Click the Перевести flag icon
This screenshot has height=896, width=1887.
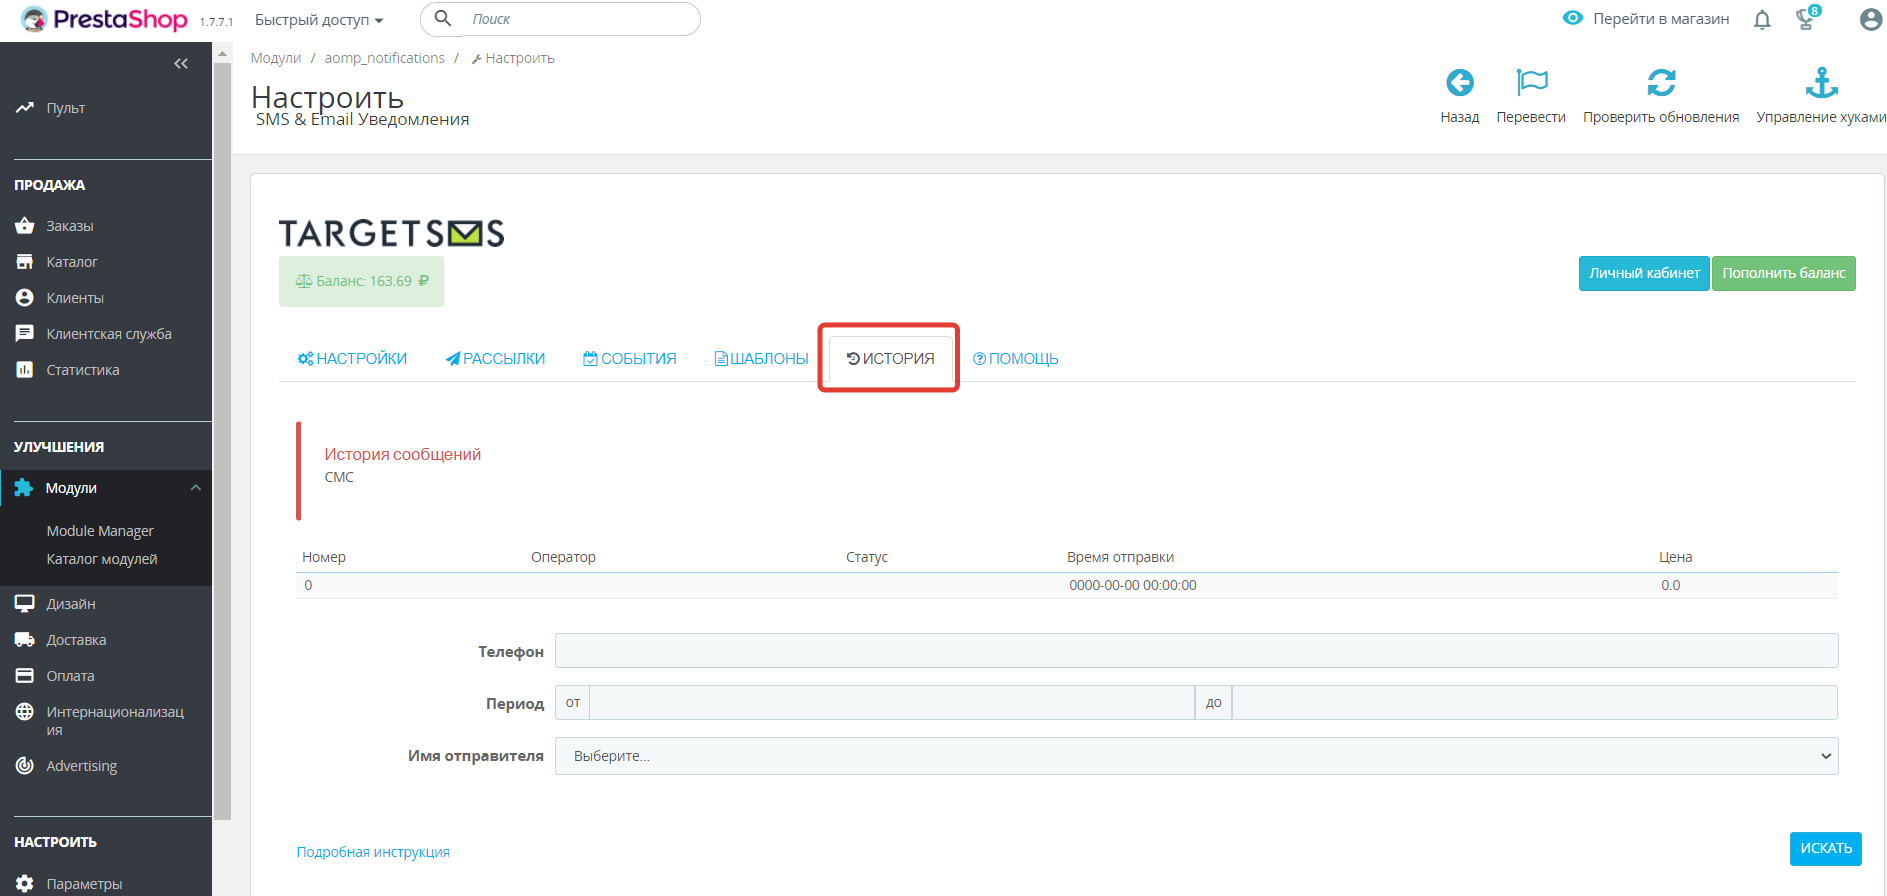[1531, 82]
